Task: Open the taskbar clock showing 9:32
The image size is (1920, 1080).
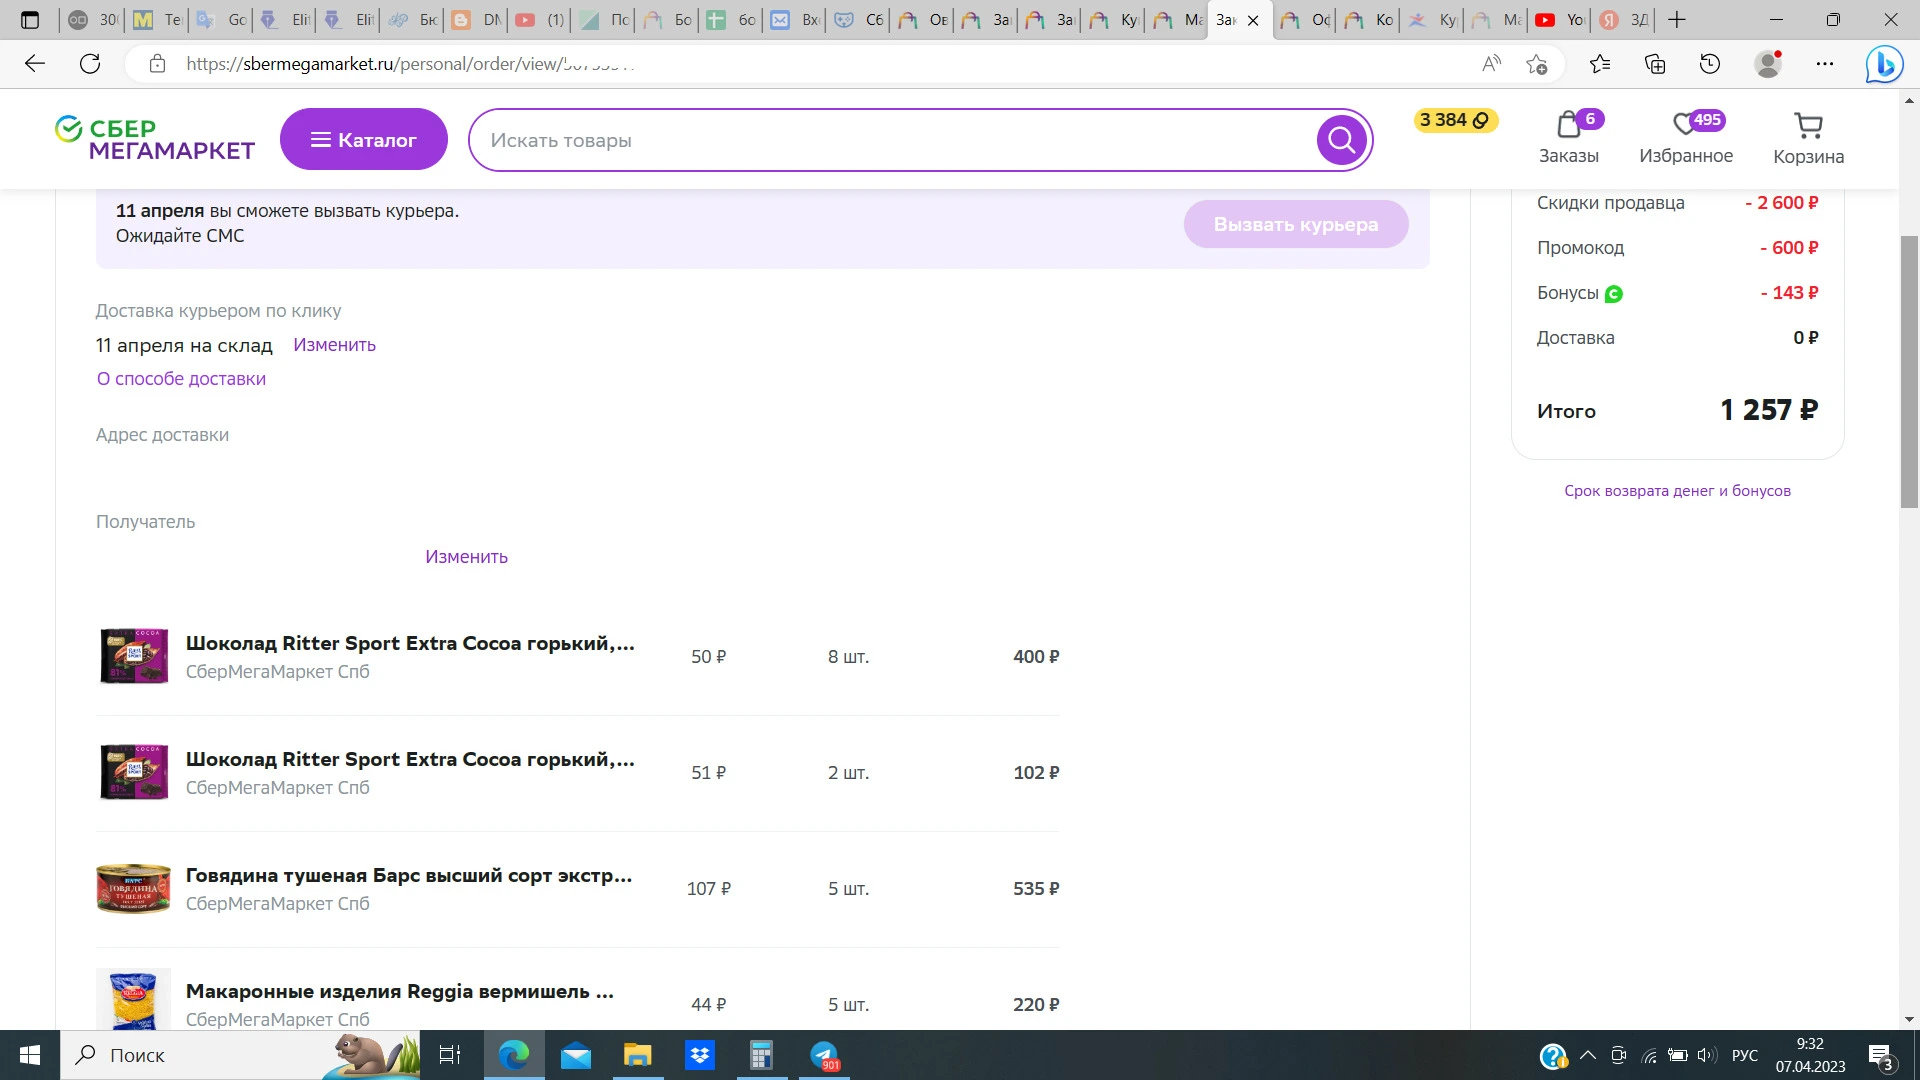Action: (1810, 1055)
